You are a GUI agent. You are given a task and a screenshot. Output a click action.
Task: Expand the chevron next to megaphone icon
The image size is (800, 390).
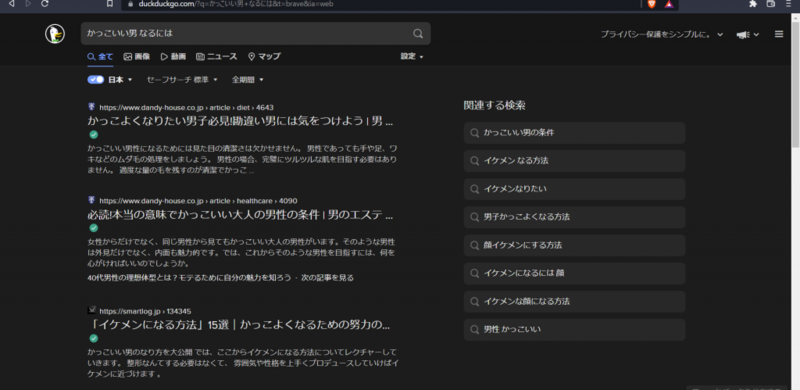[756, 35]
